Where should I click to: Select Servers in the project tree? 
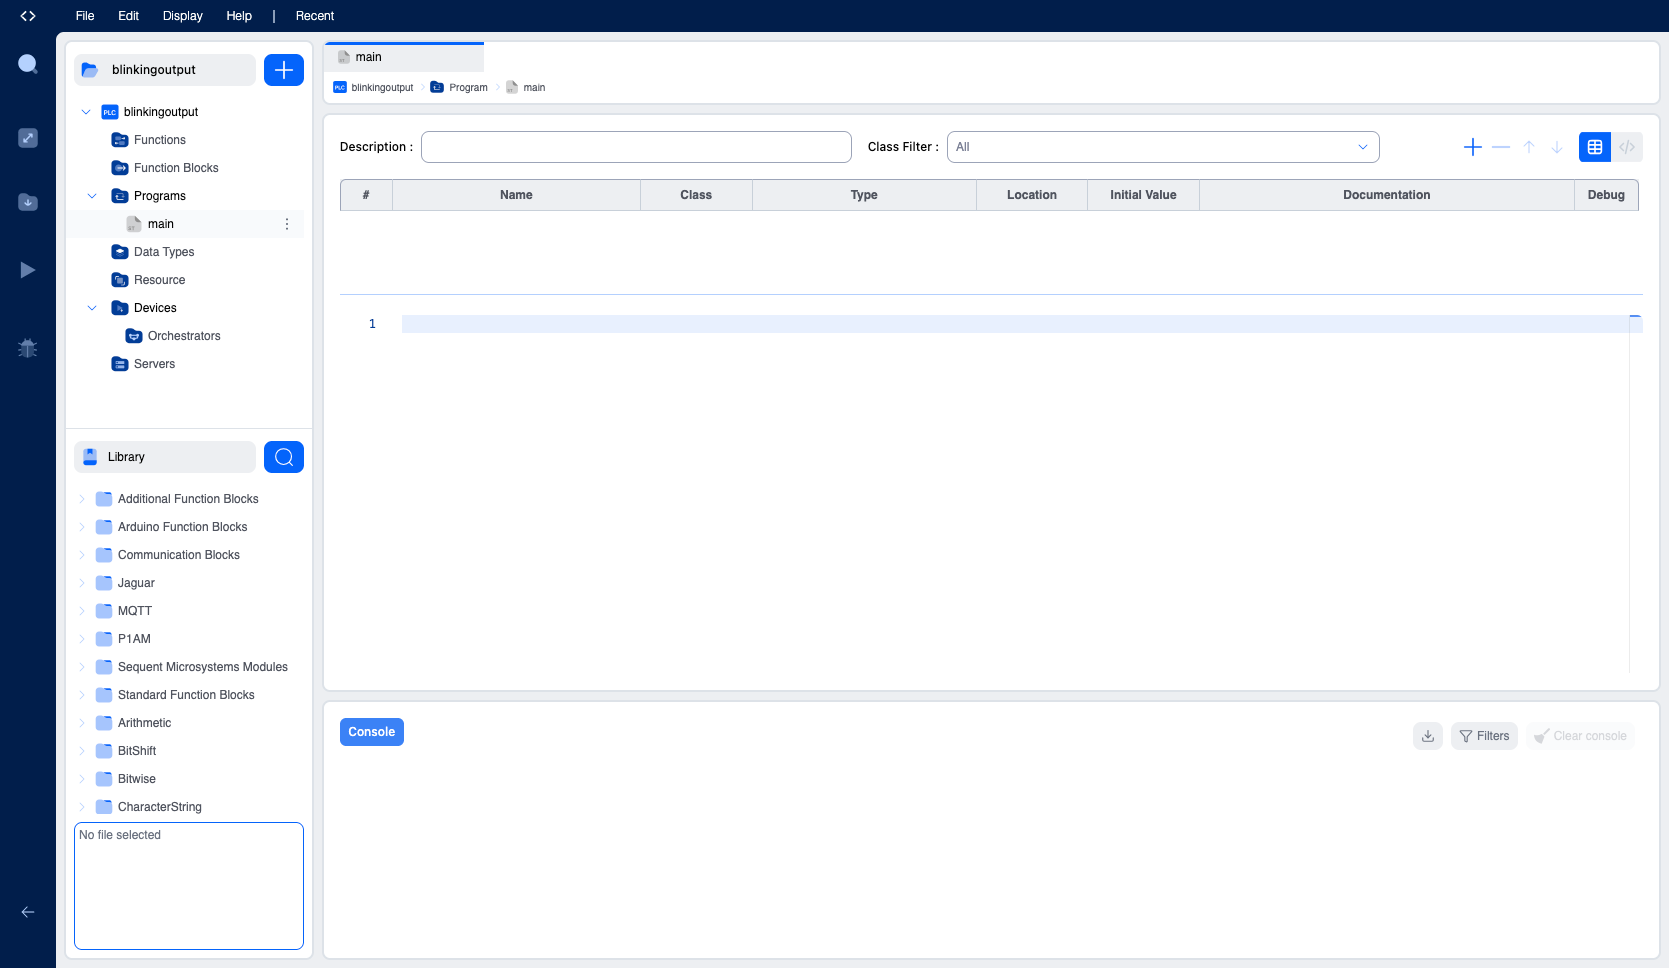point(154,364)
